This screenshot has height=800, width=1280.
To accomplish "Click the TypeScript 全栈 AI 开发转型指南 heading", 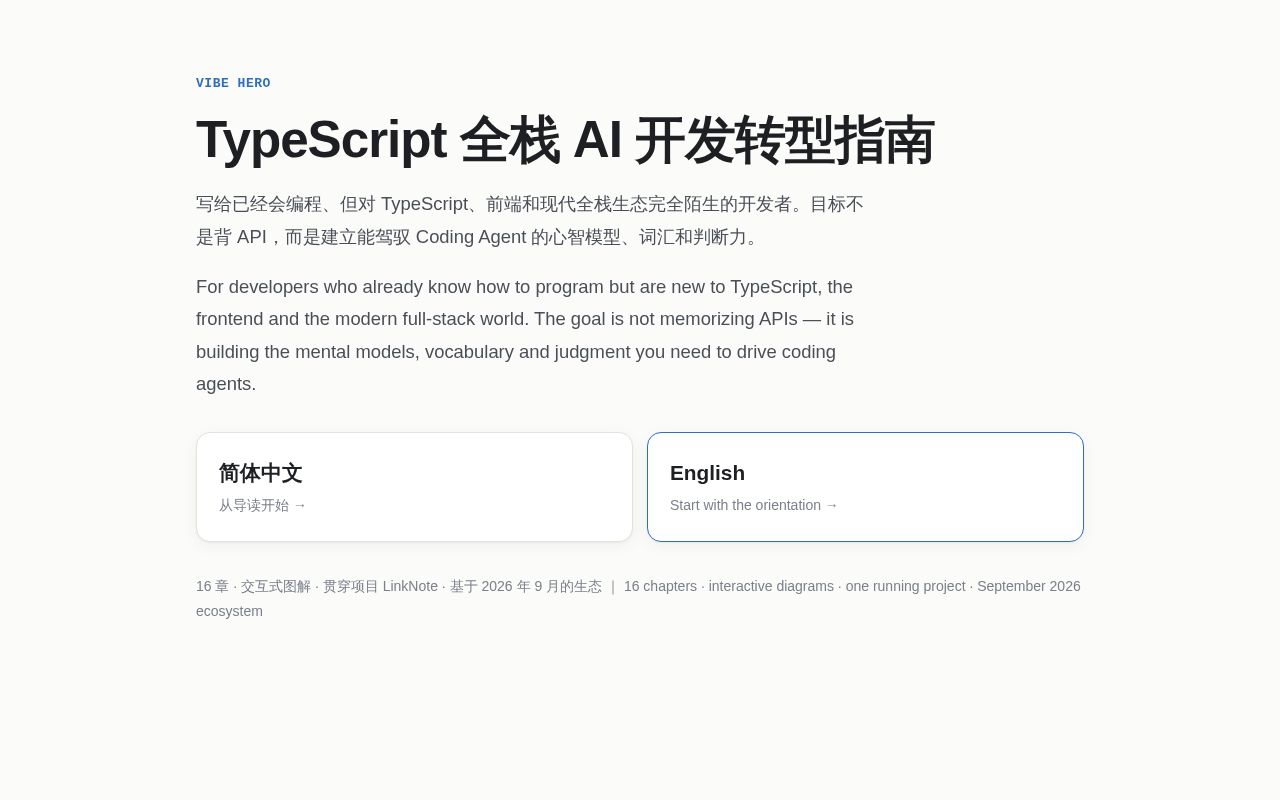I will 565,140.
